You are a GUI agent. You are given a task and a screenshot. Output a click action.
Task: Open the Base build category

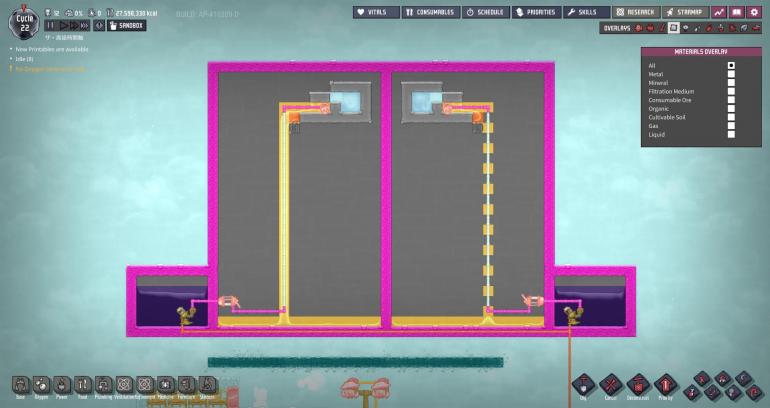(20, 386)
